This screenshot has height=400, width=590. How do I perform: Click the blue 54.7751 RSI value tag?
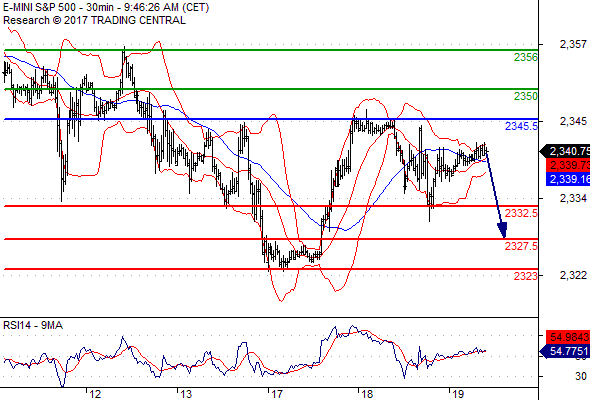tap(565, 351)
